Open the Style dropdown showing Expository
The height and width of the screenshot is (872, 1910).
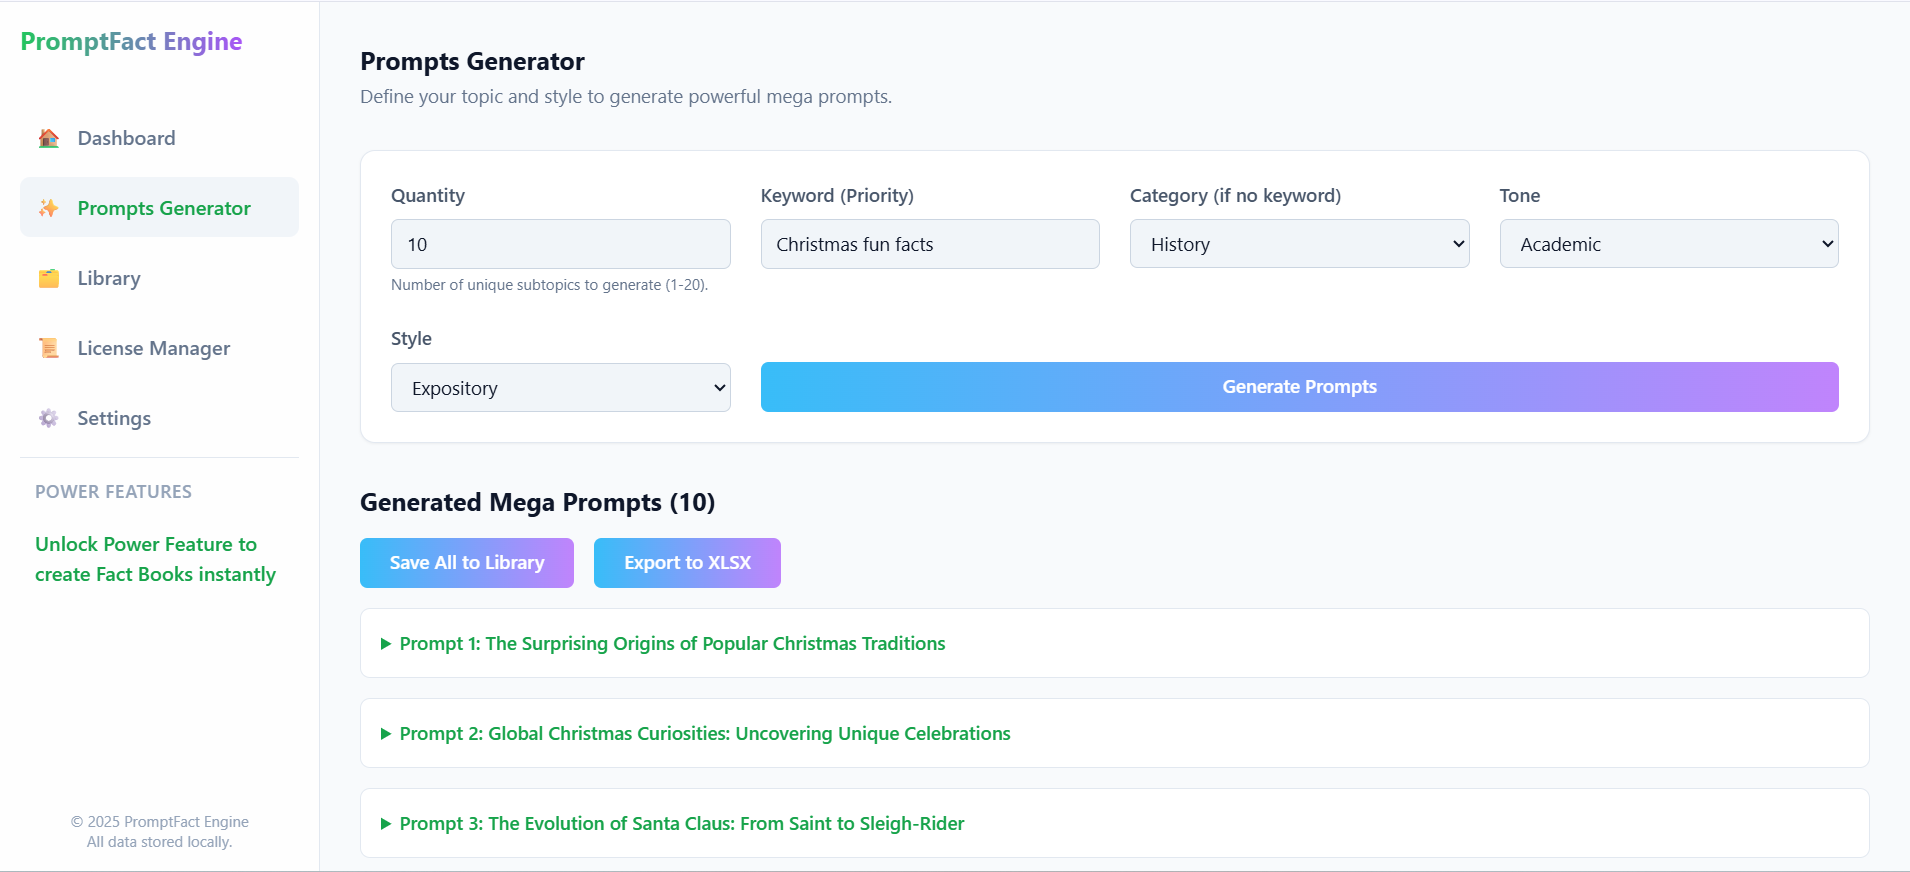[x=560, y=388]
